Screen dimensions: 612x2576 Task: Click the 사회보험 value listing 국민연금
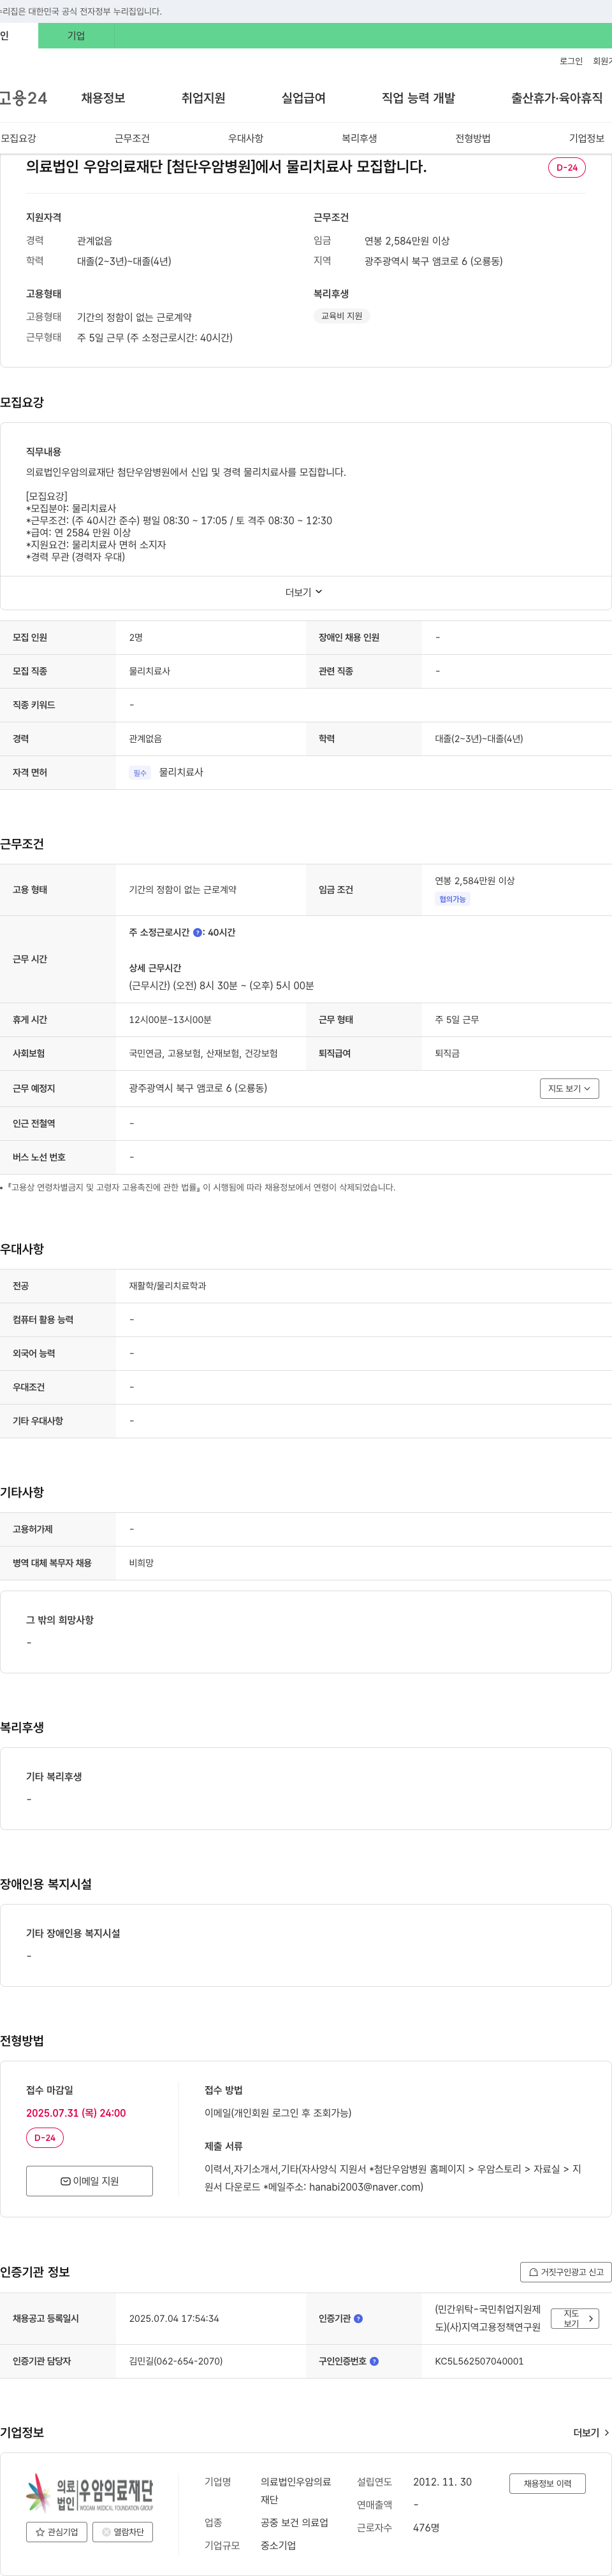203,1054
